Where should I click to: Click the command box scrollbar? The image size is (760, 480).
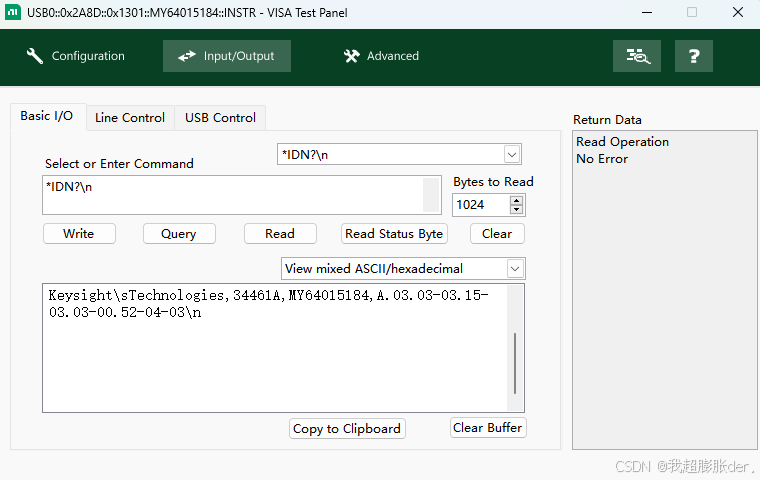pyautogui.click(x=431, y=195)
